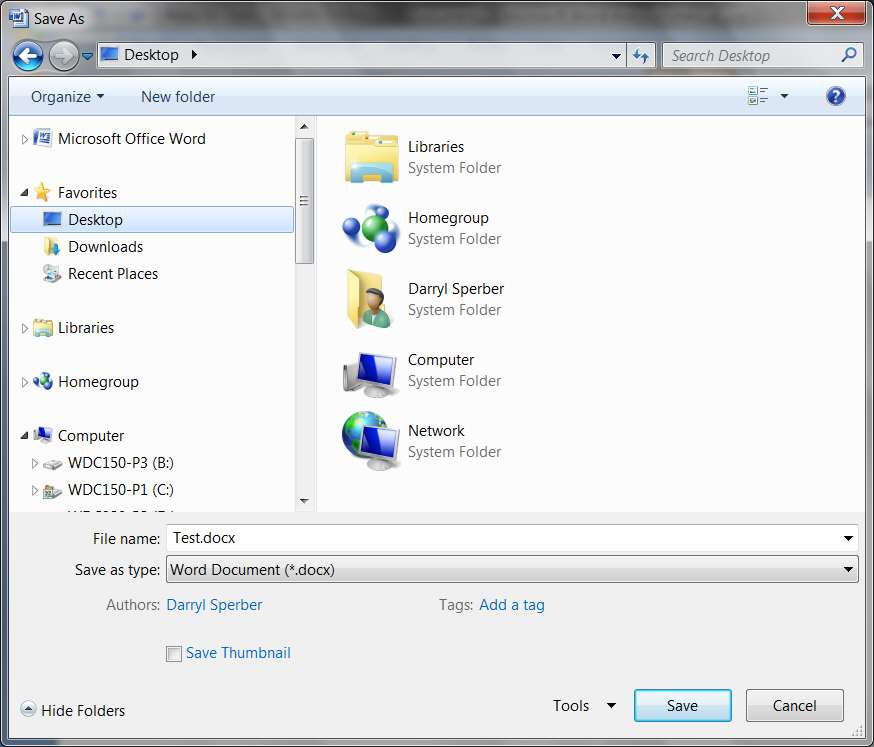Expand Homegroup in navigation pane
This screenshot has width=874, height=747.
tap(24, 382)
